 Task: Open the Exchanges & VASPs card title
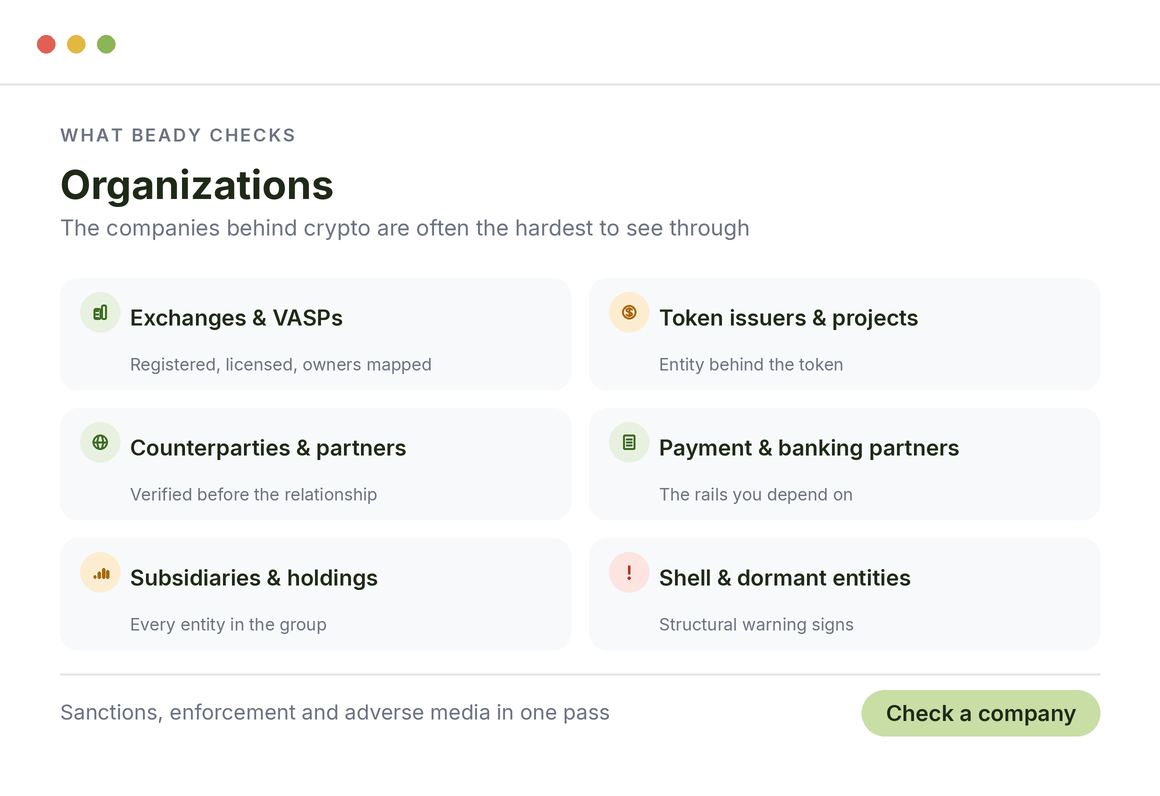click(236, 318)
